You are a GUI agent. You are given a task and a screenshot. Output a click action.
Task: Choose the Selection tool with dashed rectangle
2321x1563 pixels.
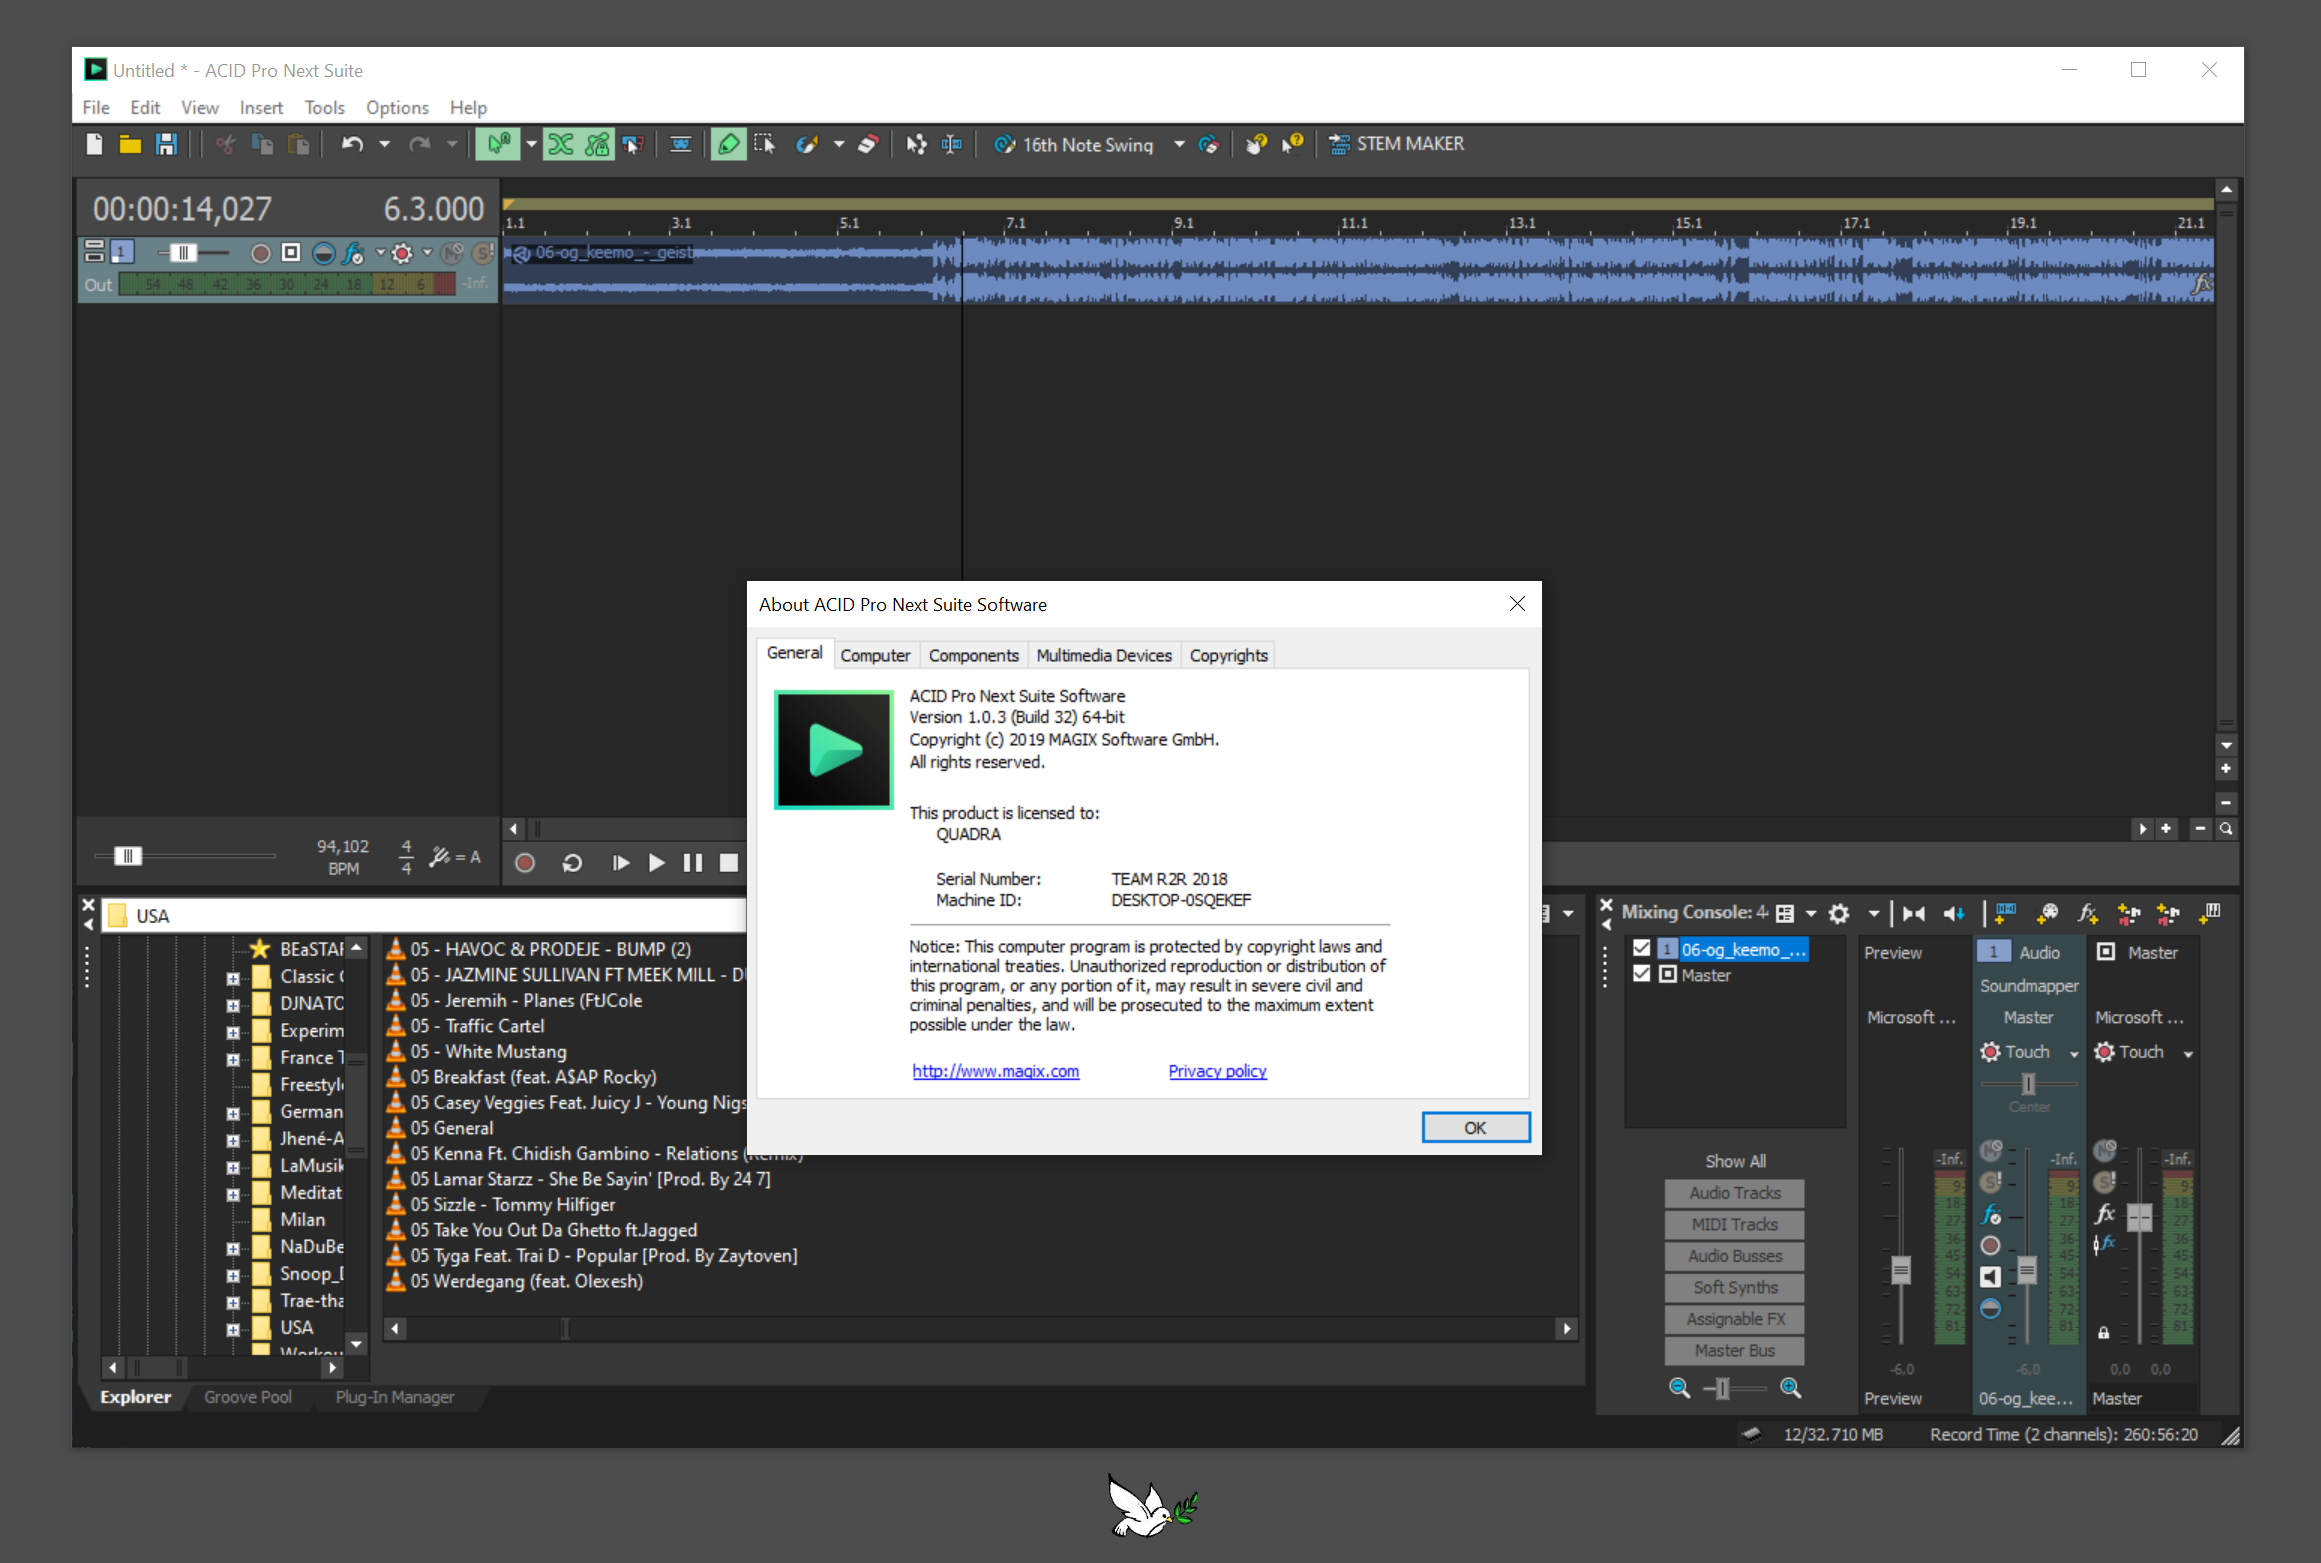(x=765, y=144)
